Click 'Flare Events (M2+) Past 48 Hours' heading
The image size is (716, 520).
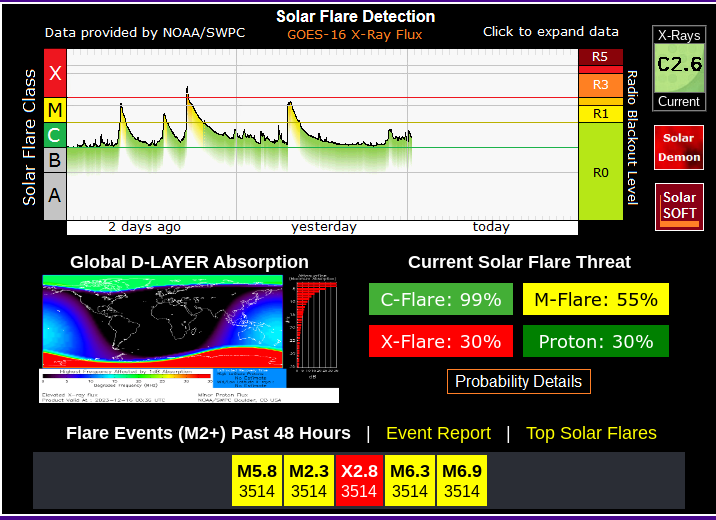coord(208,433)
